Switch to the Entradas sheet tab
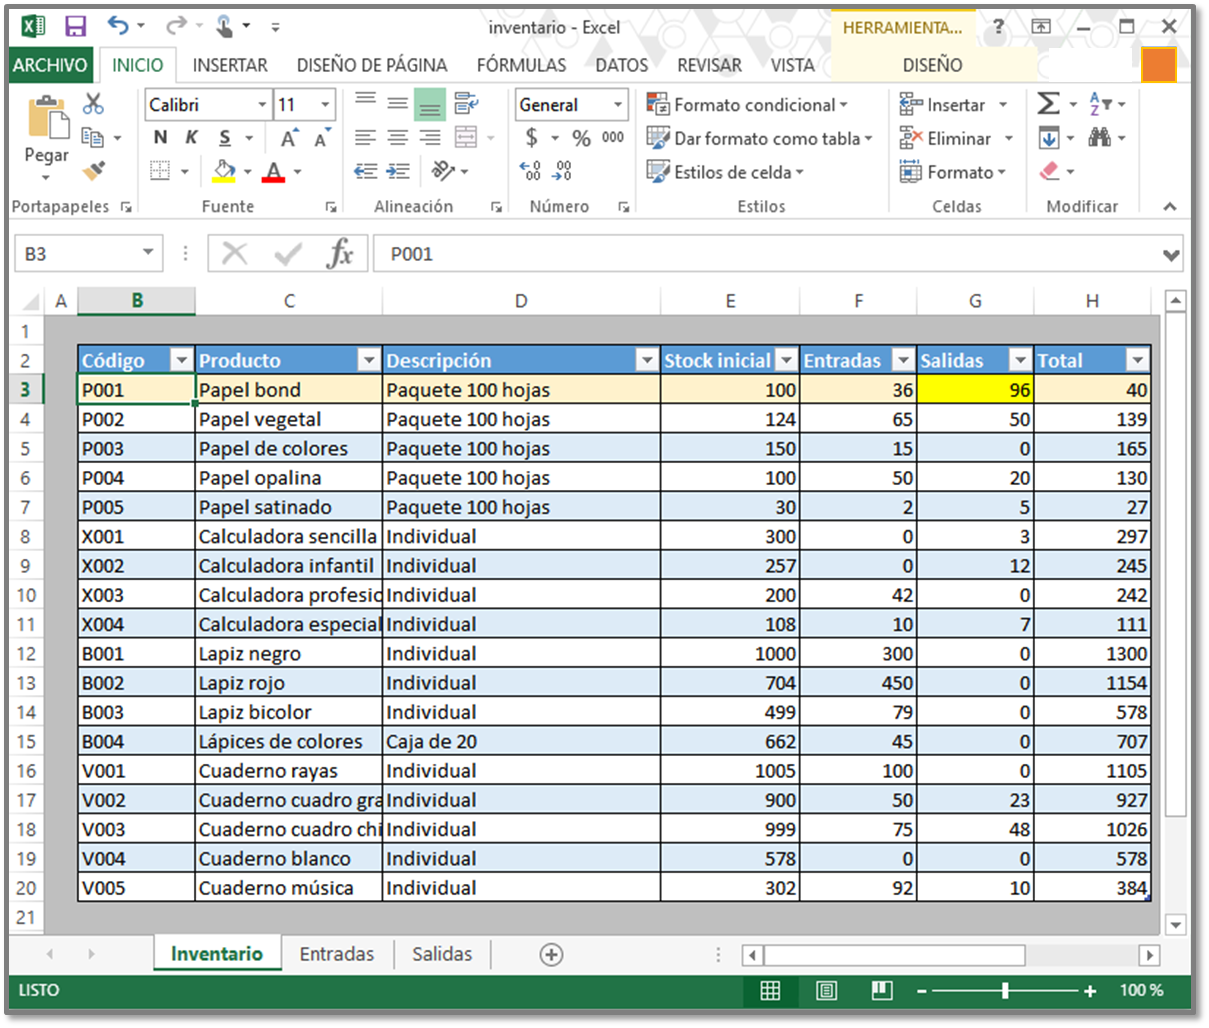Viewport: 1209px width, 1028px height. [336, 954]
